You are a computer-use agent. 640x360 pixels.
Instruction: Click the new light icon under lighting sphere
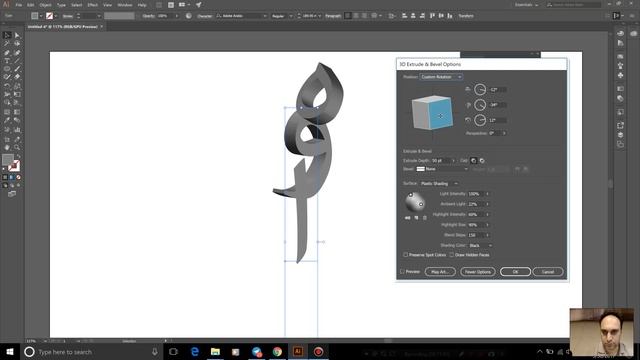416,218
